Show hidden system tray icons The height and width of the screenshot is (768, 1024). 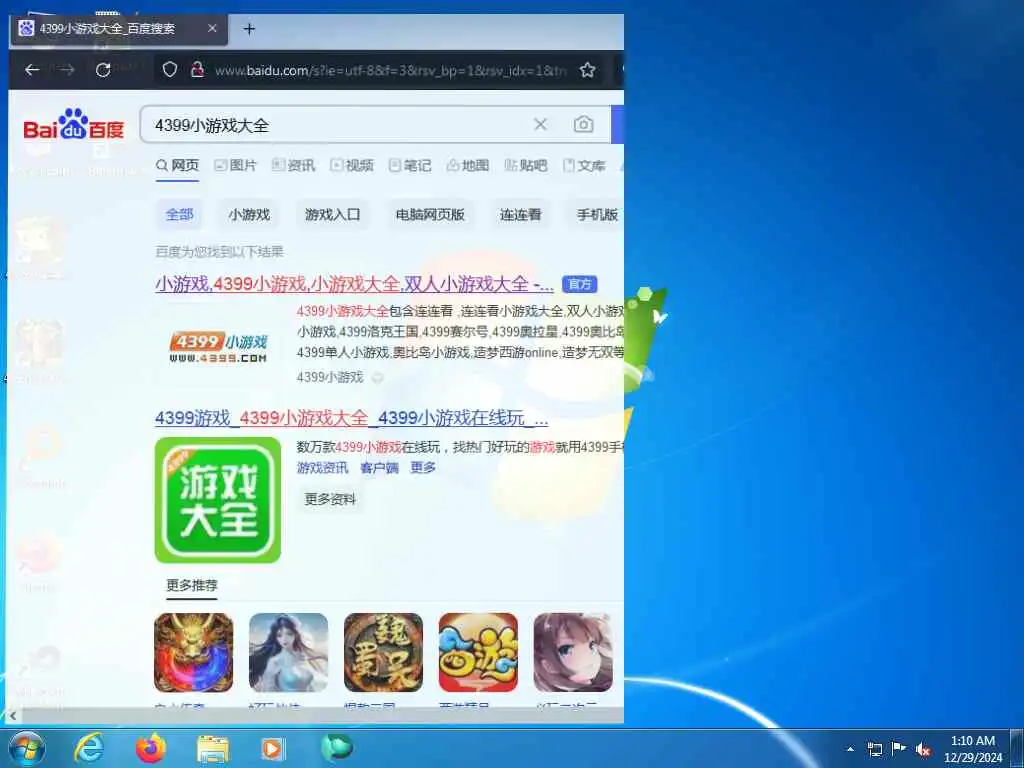tap(850, 749)
